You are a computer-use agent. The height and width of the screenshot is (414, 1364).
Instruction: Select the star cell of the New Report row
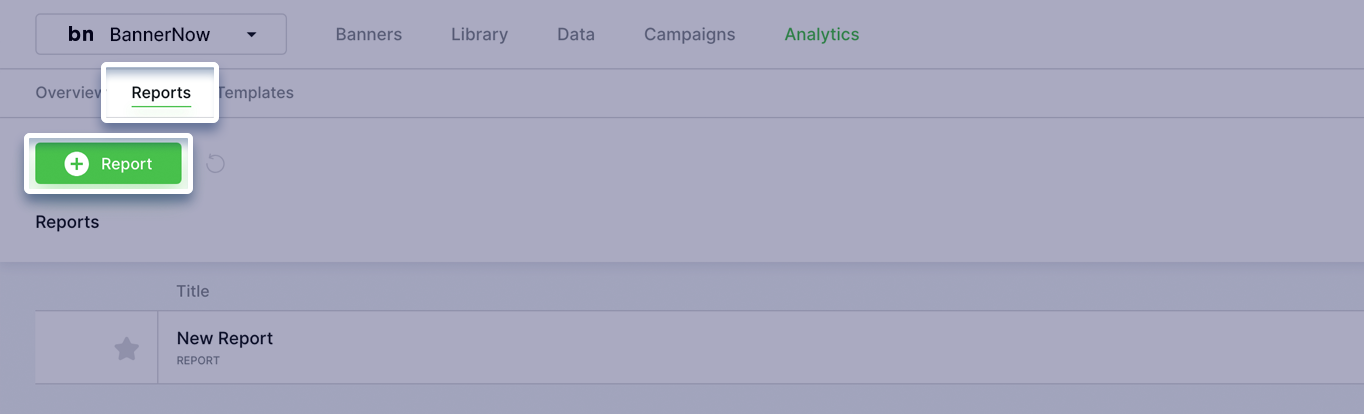pyautogui.click(x=97, y=347)
